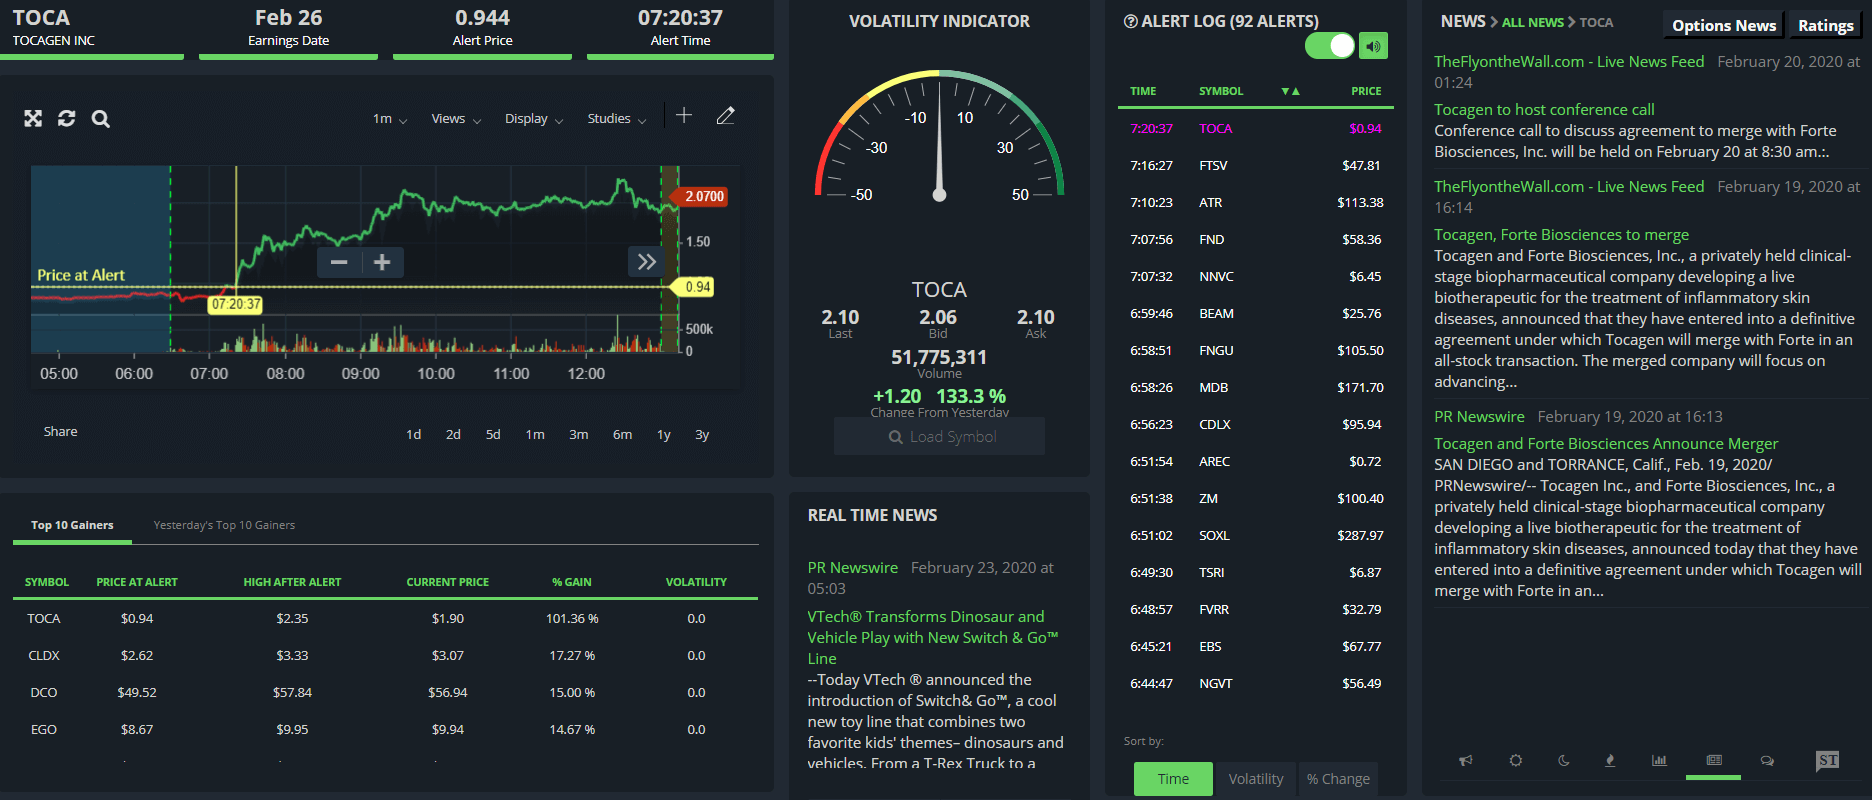The width and height of the screenshot is (1872, 800).
Task: Toggle the alert log green switch
Action: click(x=1330, y=46)
